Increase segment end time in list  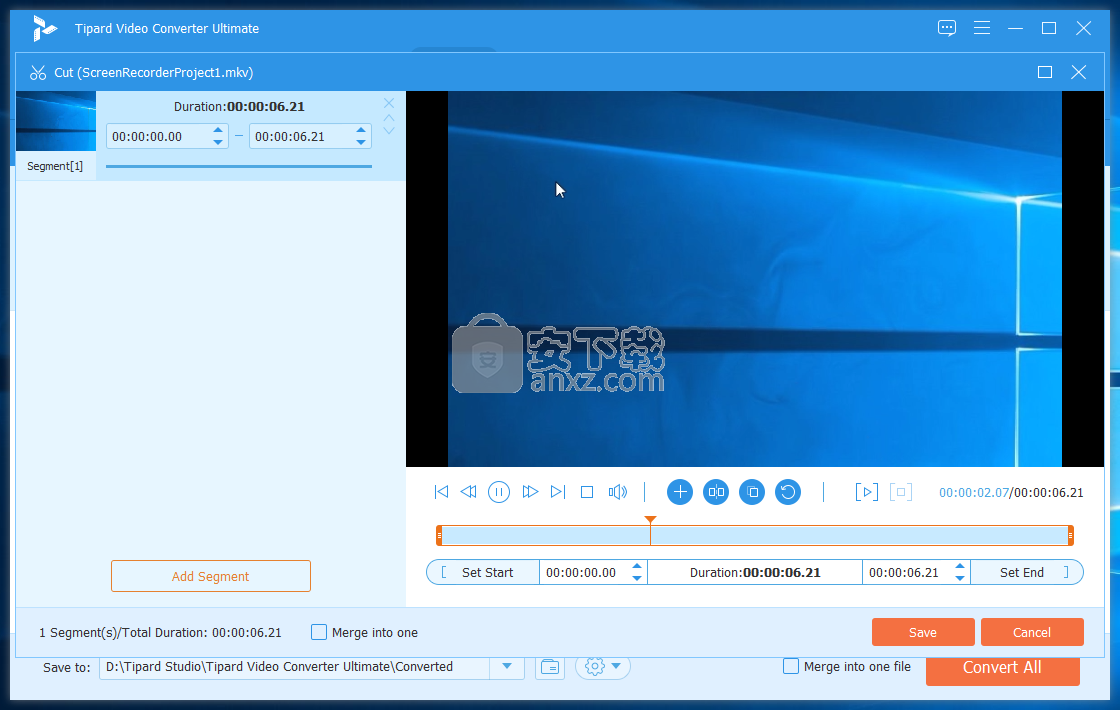(x=361, y=130)
